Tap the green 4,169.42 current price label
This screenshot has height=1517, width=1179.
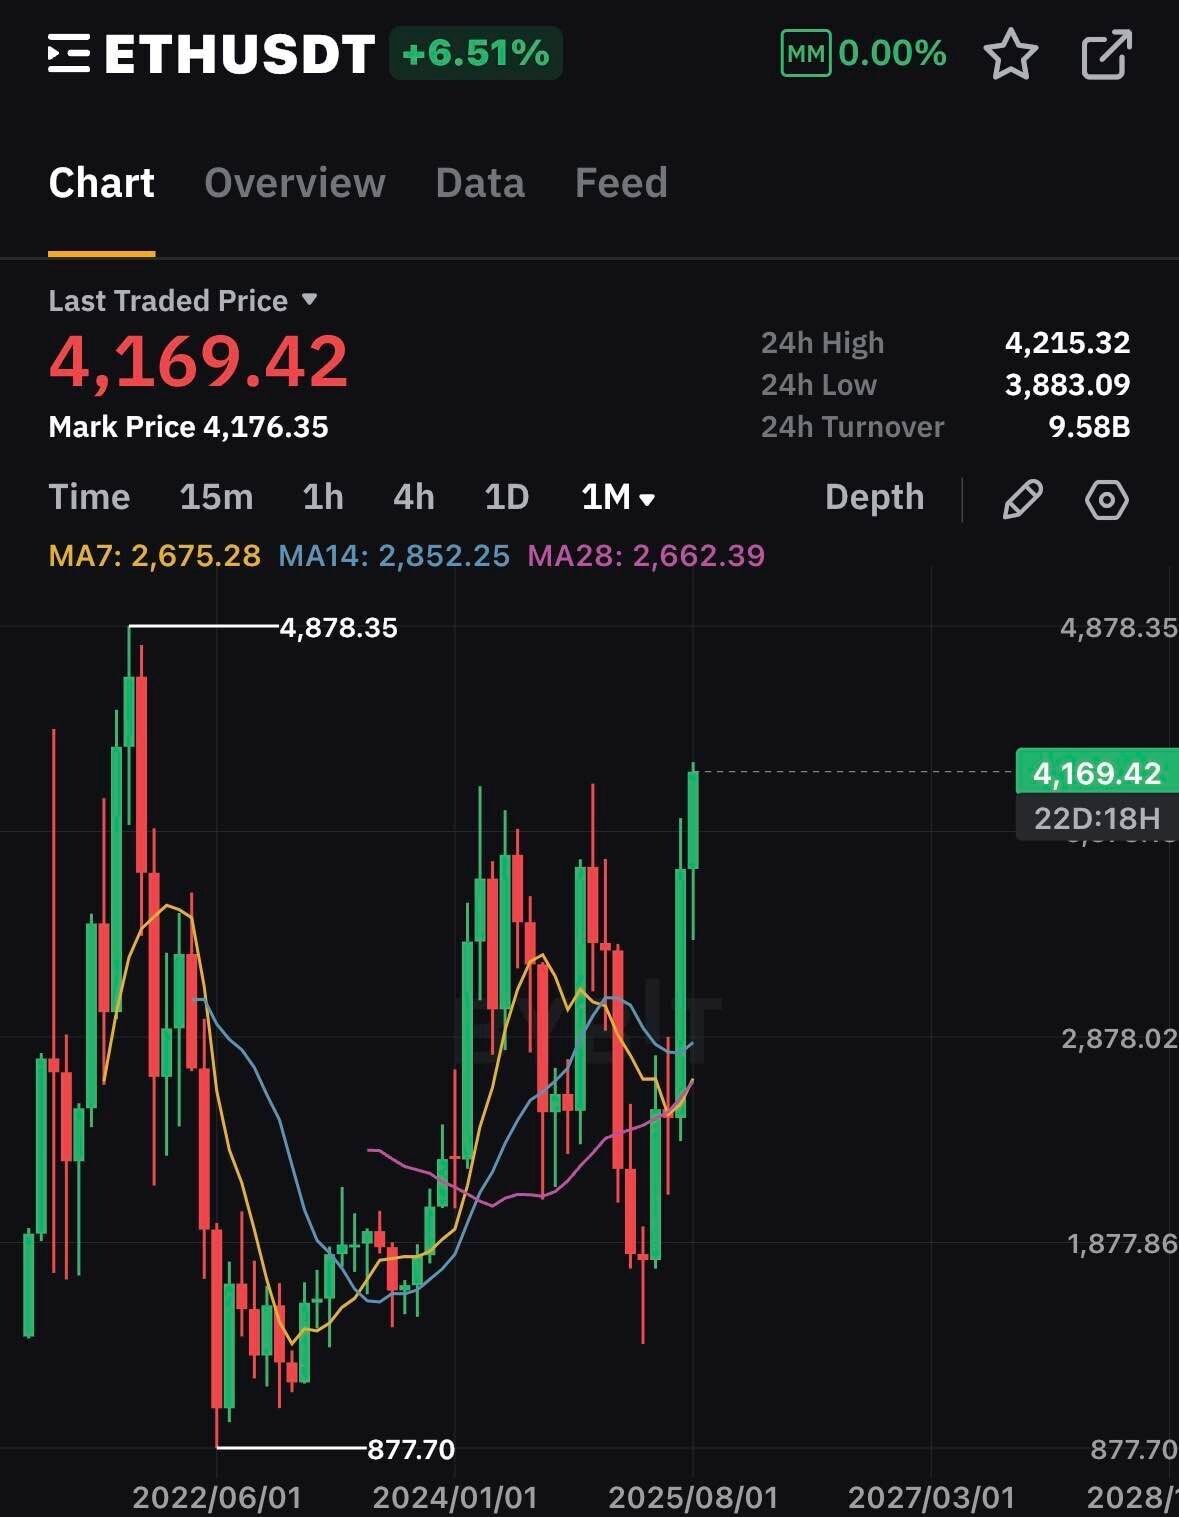[x=1096, y=773]
